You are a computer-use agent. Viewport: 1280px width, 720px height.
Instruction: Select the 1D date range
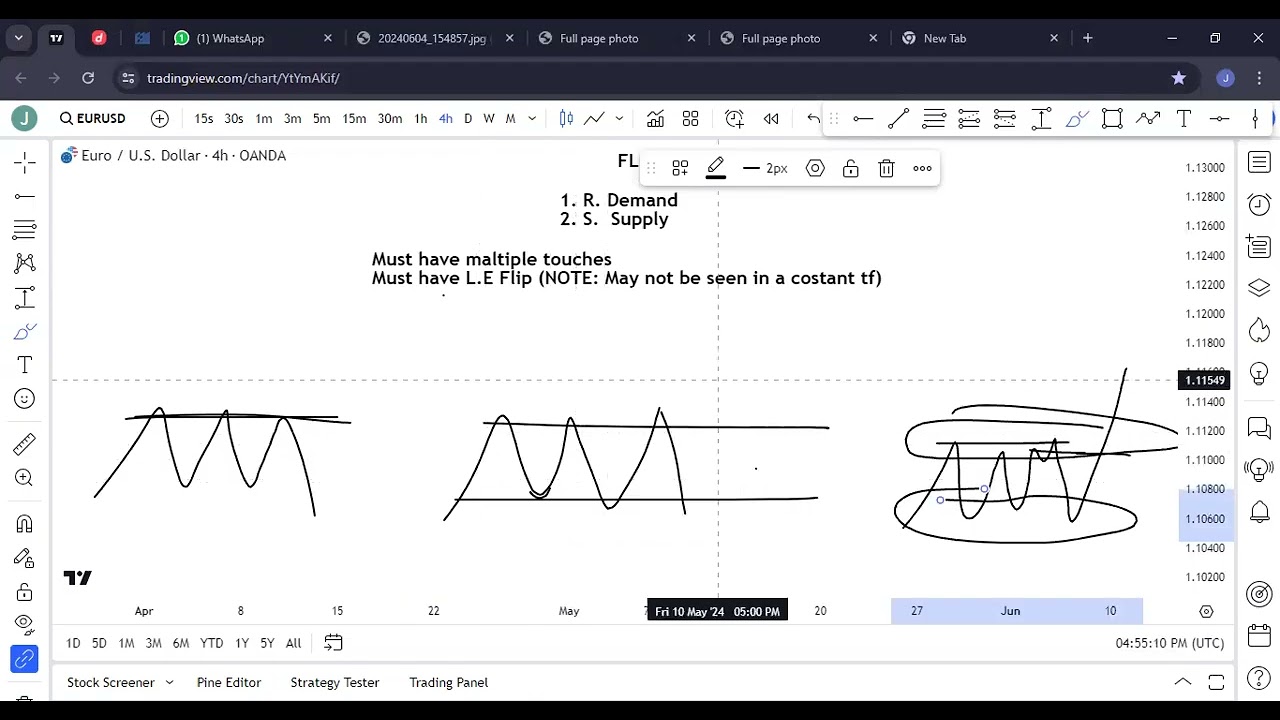[73, 643]
